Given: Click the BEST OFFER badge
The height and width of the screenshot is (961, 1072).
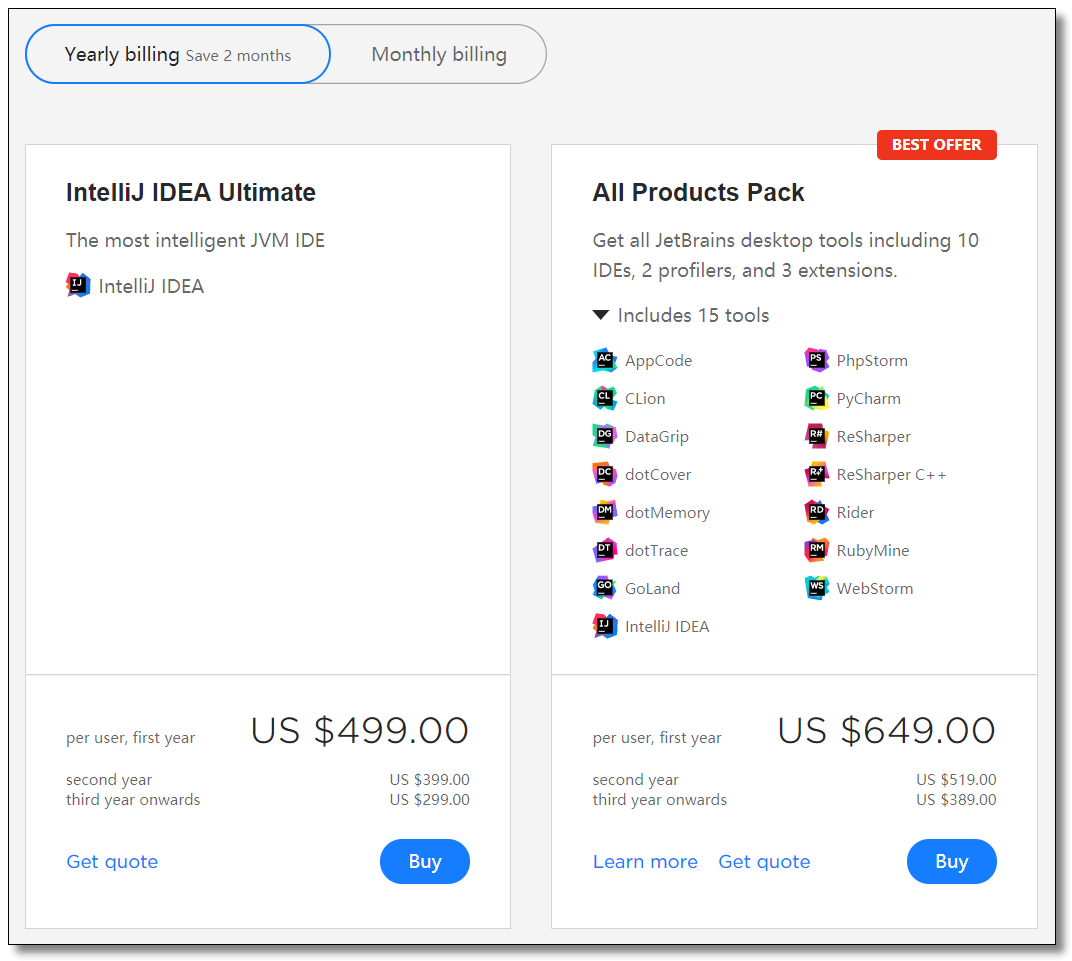Looking at the screenshot, I should tap(936, 145).
